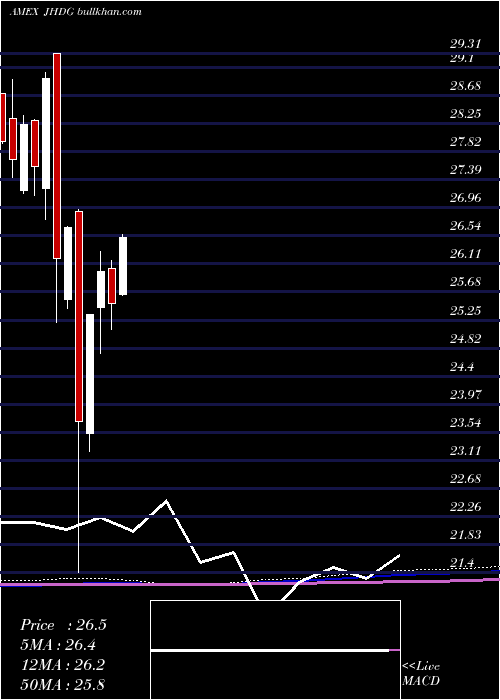Click the 23.54 price axis label

(x=465, y=423)
